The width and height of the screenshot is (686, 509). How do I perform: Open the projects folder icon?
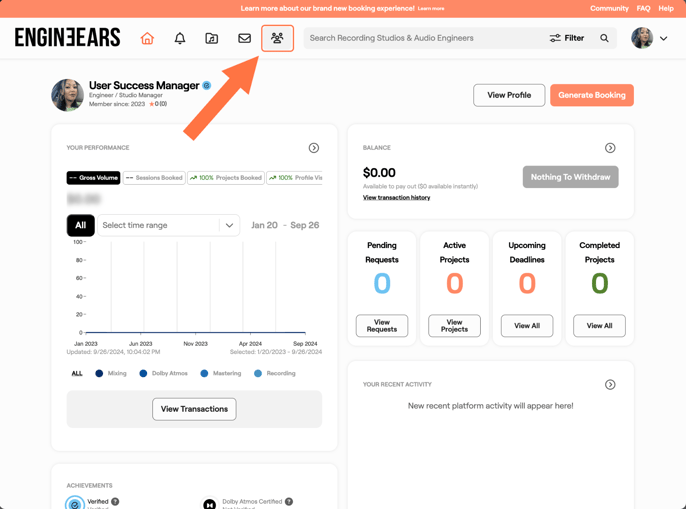212,39
